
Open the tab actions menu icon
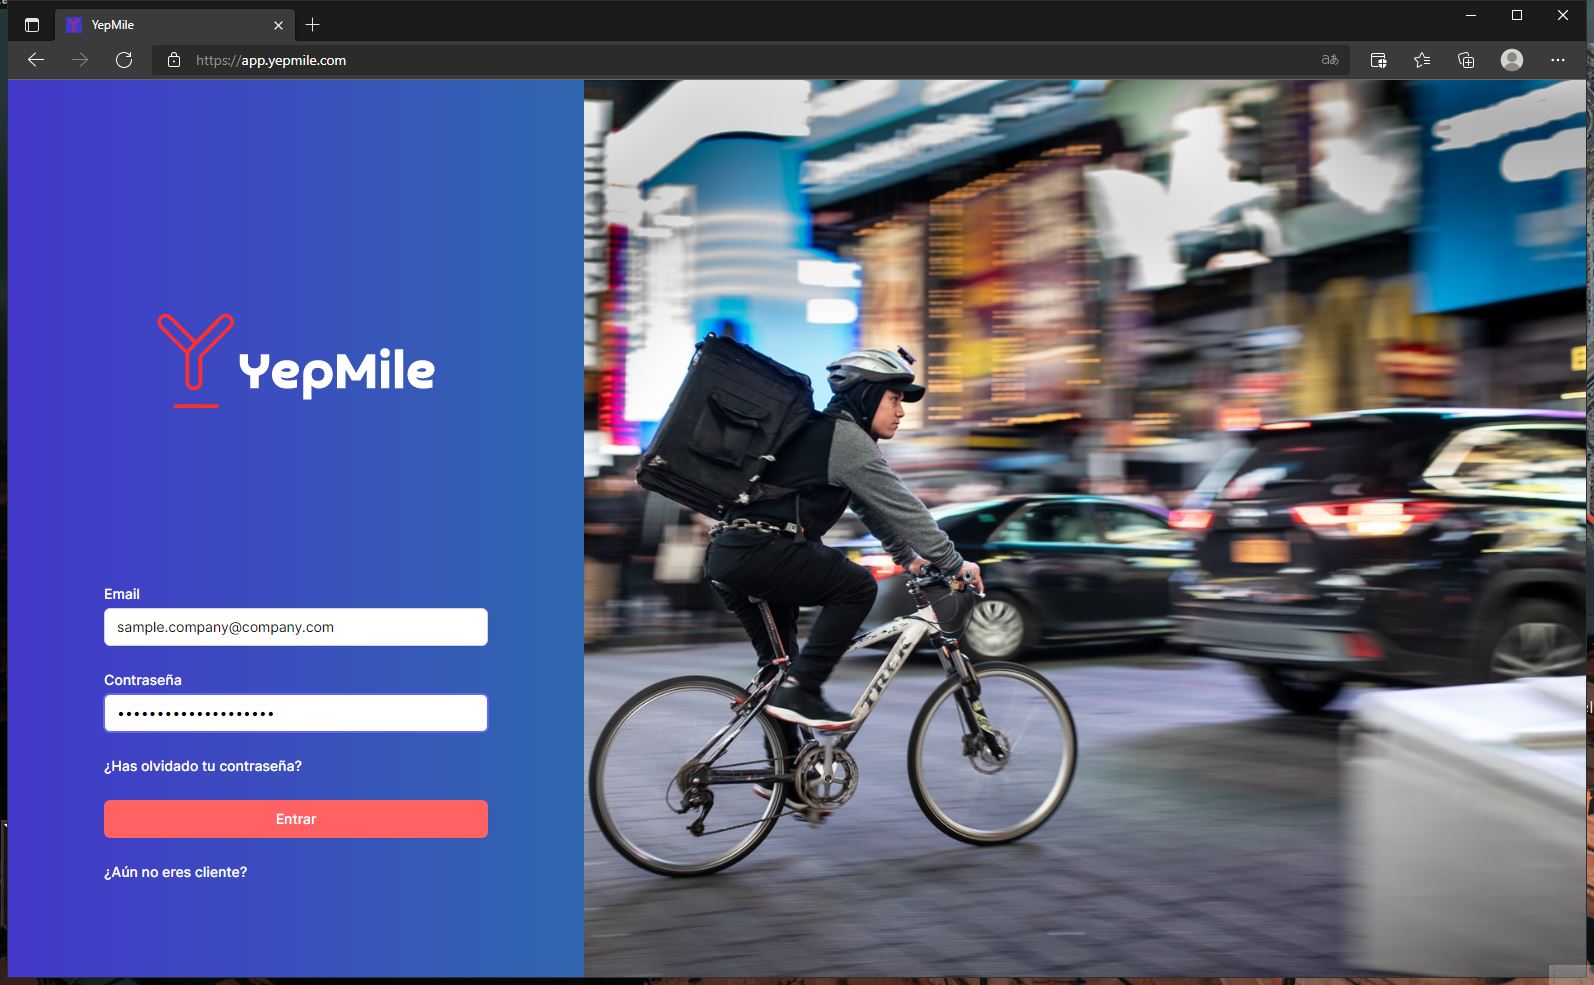click(x=32, y=25)
